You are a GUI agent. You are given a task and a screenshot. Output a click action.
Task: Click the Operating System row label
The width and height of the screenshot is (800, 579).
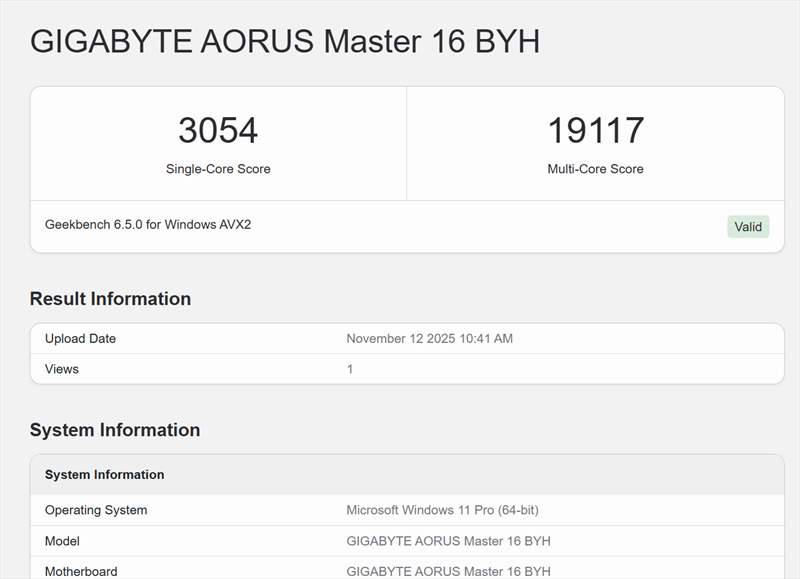[x=96, y=510]
